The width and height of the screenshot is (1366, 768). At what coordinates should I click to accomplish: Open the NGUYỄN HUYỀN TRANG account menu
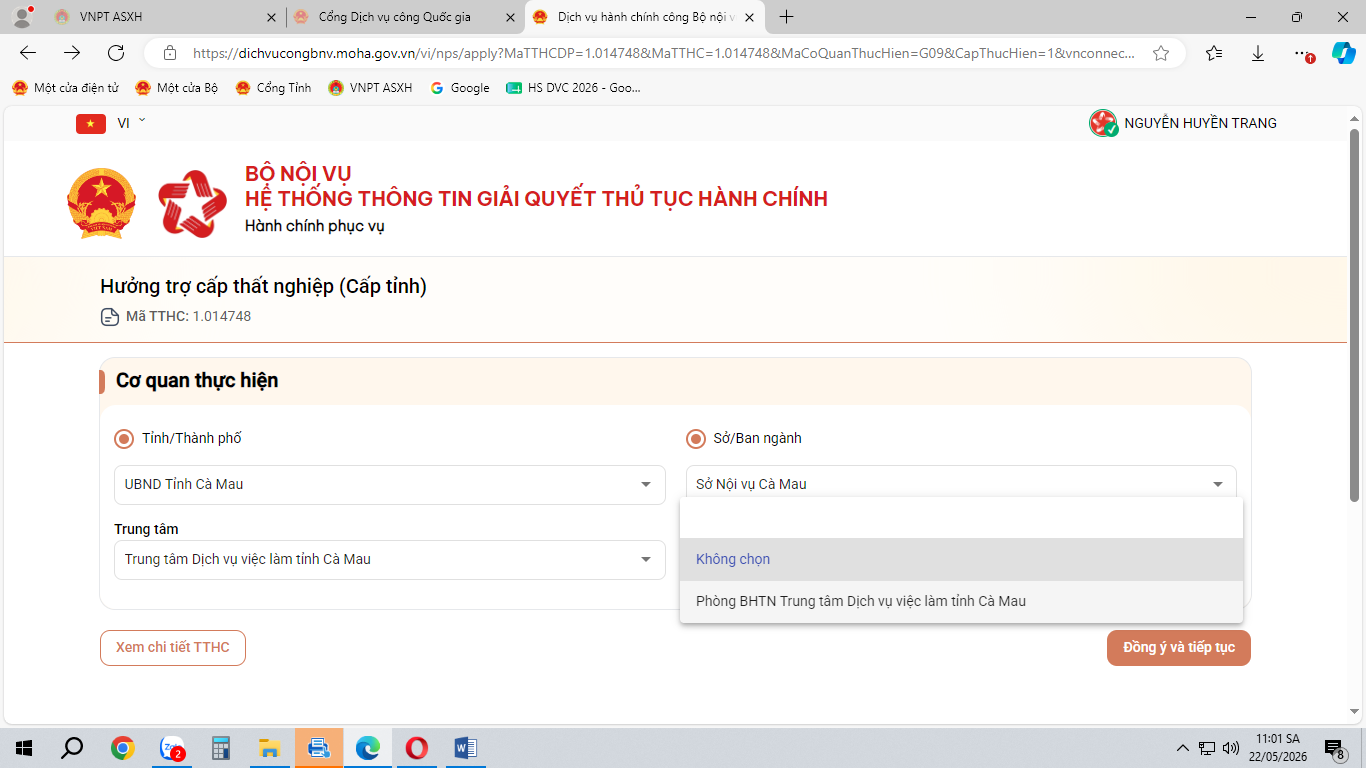click(1183, 123)
